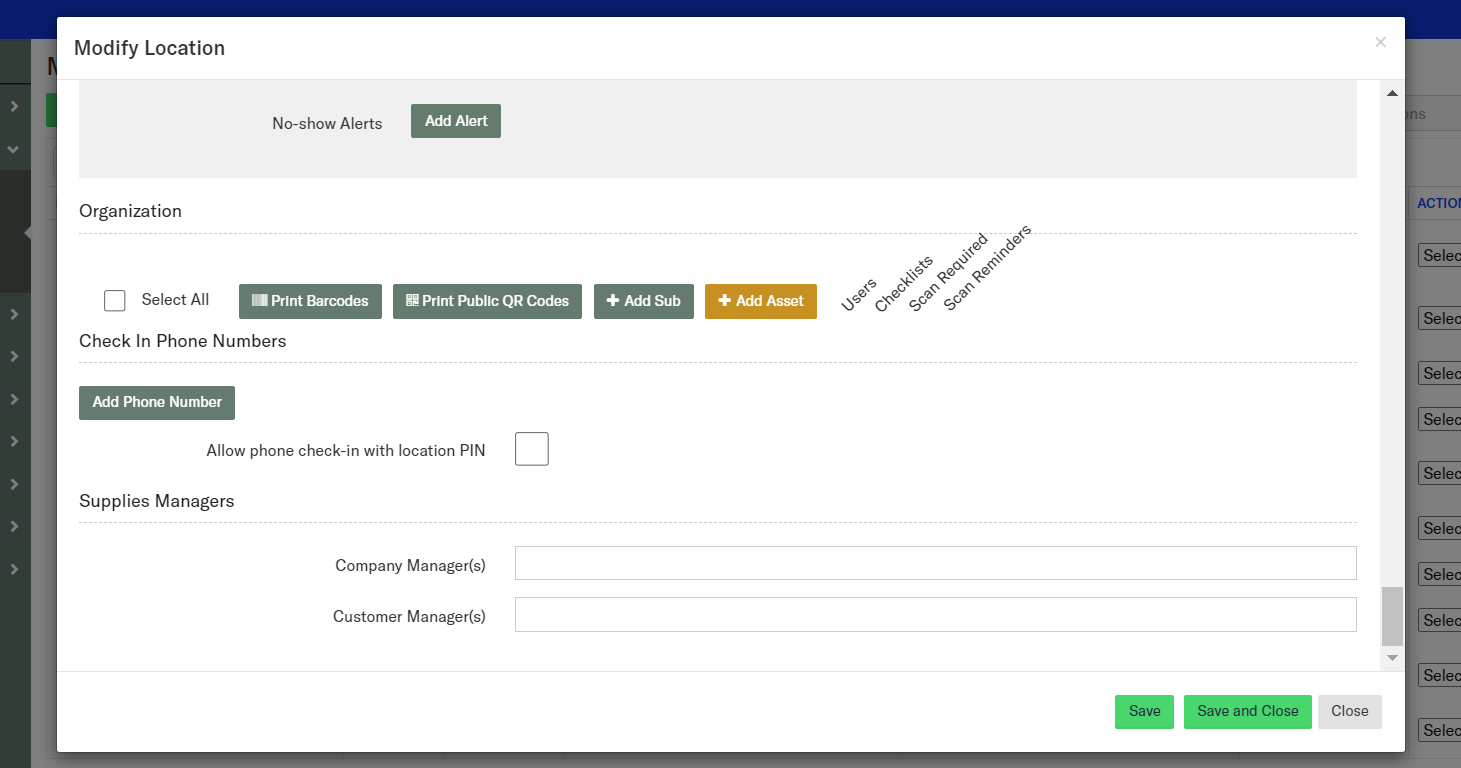Screen dimensions: 1461x768
Task: Click the dialog scrollbar down arrow
Action: click(x=1391, y=658)
